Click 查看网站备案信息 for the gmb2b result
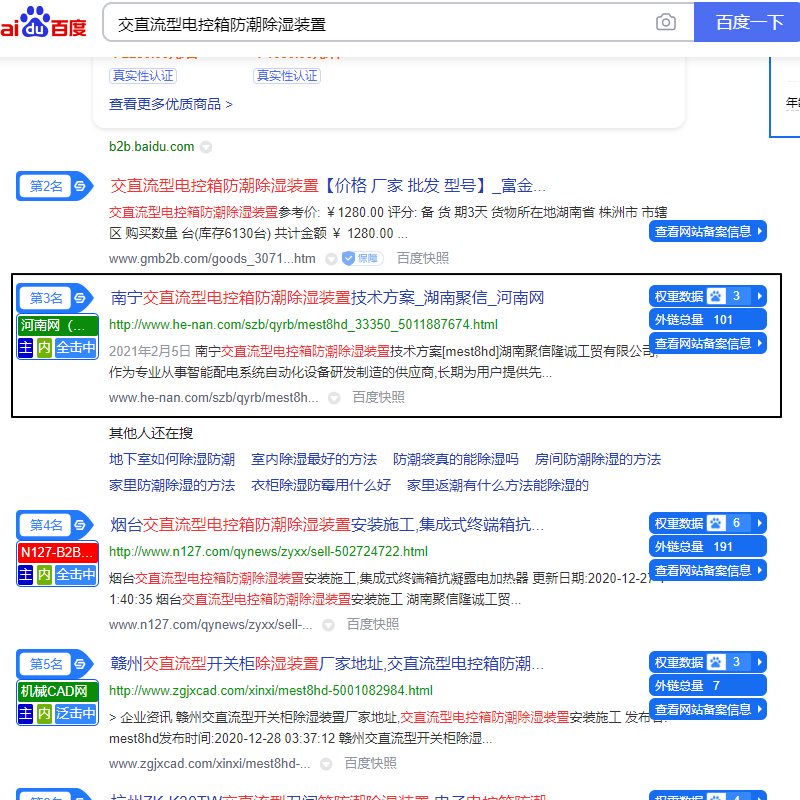 click(x=708, y=232)
